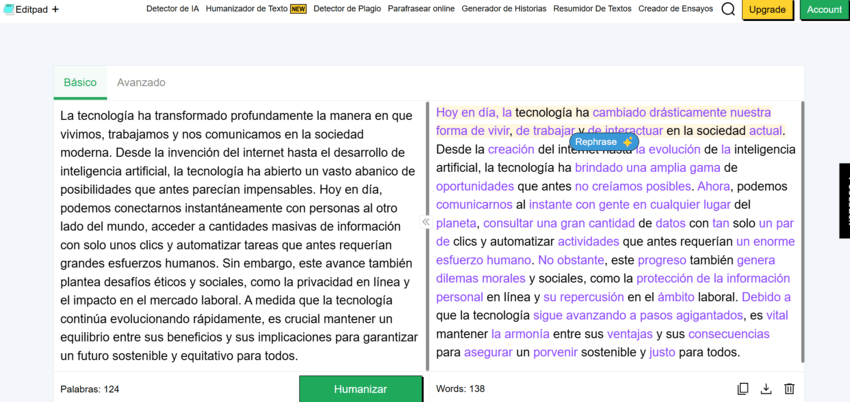Go to Resumidor De Textos
This screenshot has height=402, width=850.
593,9
